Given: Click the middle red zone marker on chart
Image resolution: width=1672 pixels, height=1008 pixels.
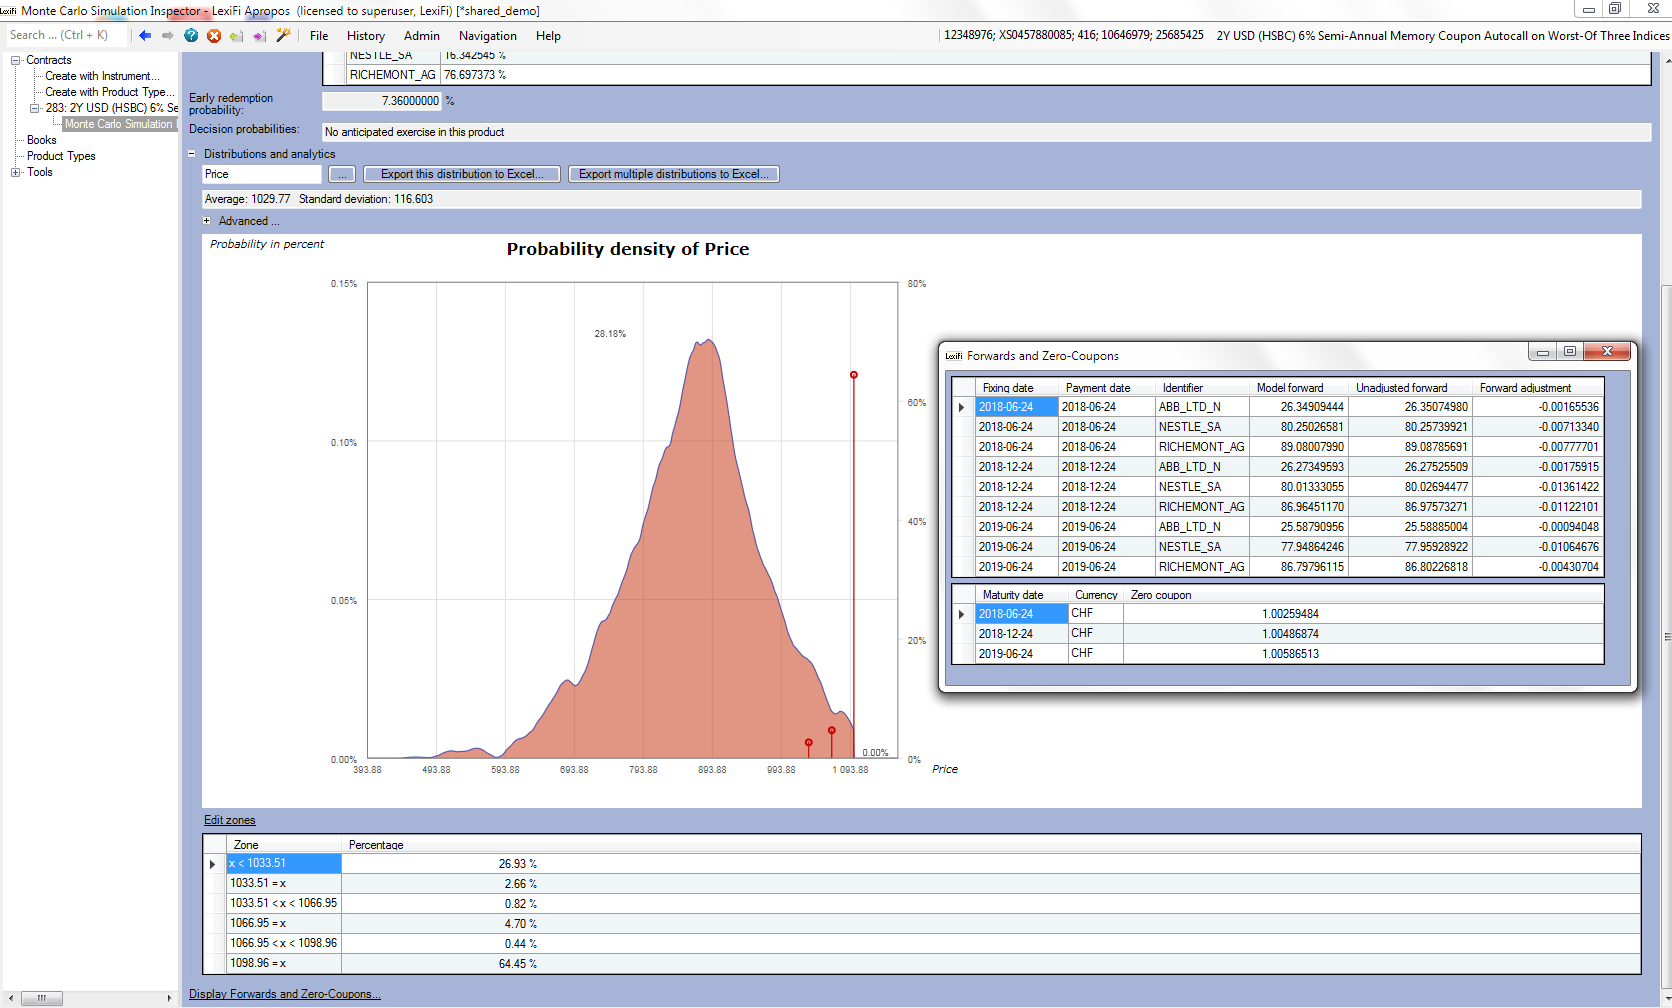Looking at the screenshot, I should [x=832, y=730].
